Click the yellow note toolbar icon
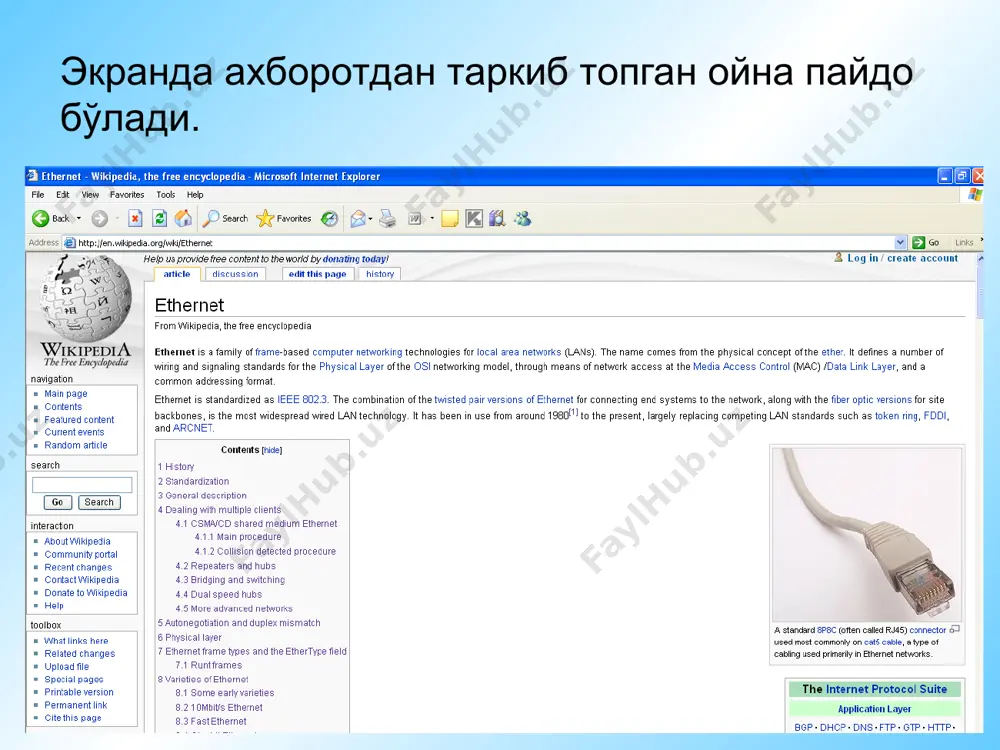 [450, 219]
